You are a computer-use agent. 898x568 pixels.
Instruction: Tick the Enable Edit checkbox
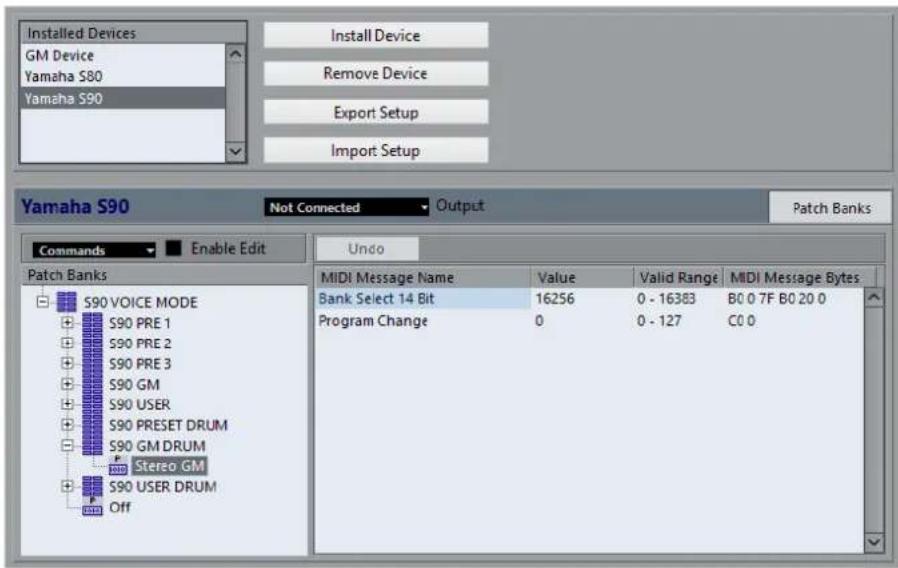tap(173, 248)
